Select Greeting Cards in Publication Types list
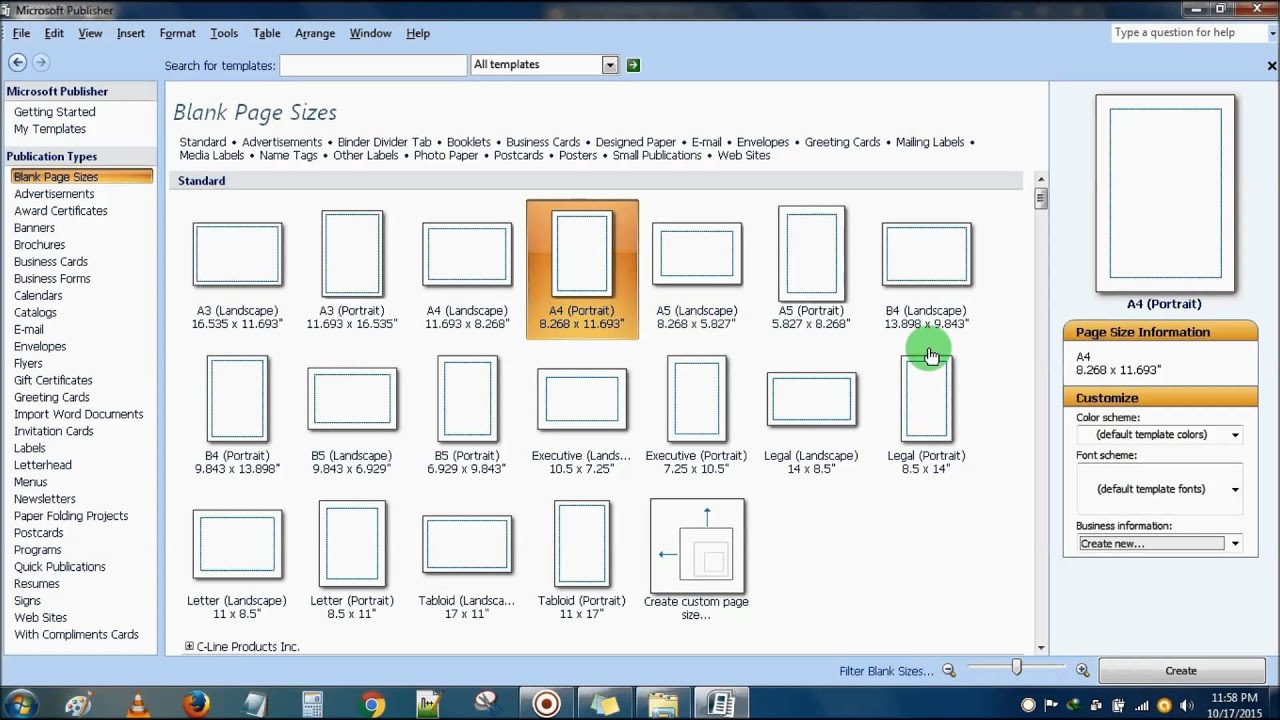The image size is (1280, 720). pyautogui.click(x=52, y=398)
